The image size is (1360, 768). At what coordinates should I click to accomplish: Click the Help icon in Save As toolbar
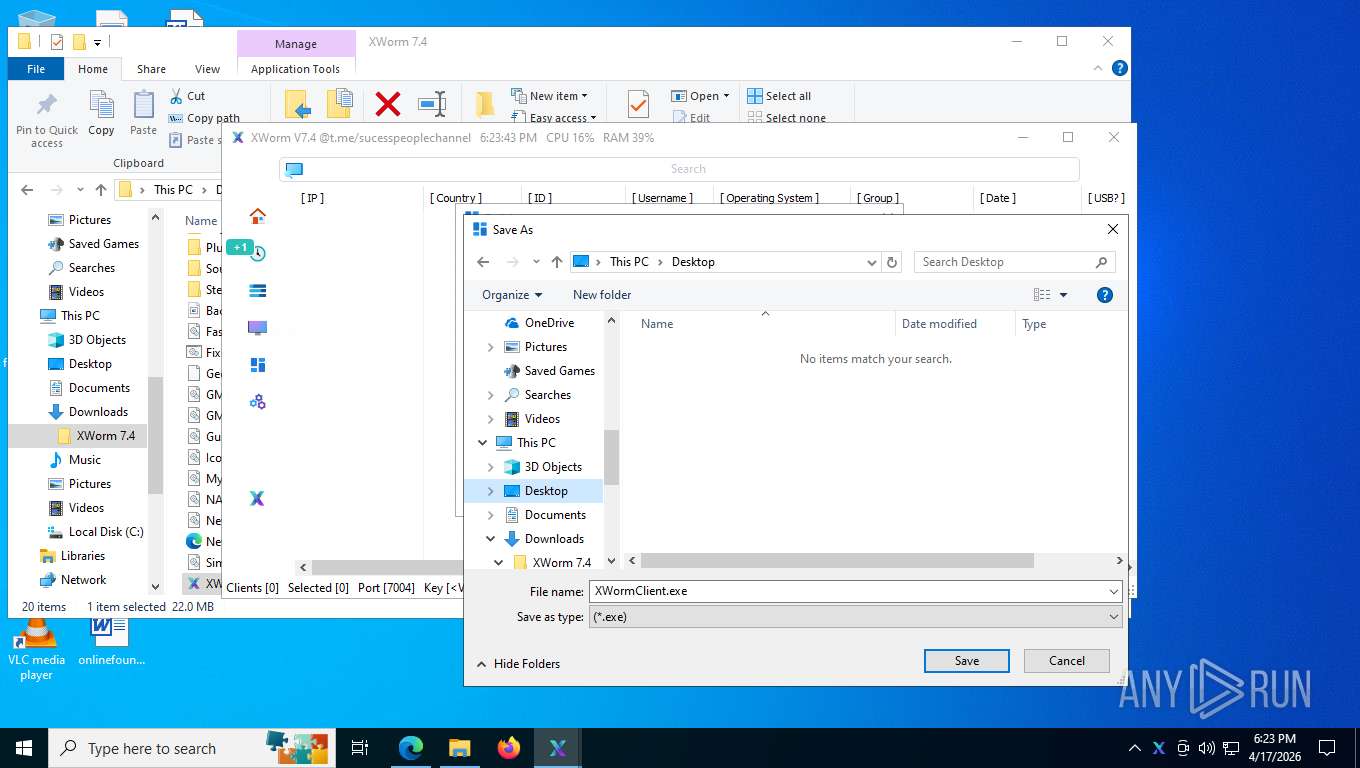coord(1105,295)
